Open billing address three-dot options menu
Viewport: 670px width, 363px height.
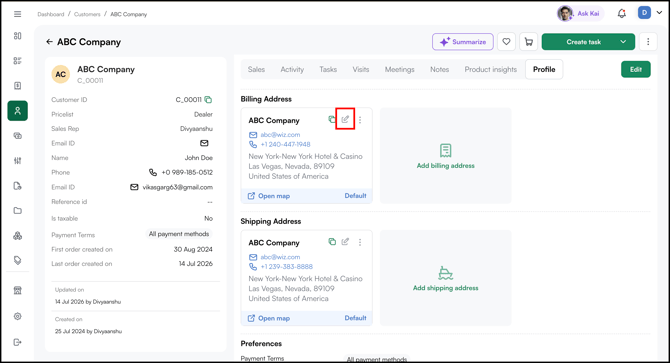pyautogui.click(x=360, y=120)
